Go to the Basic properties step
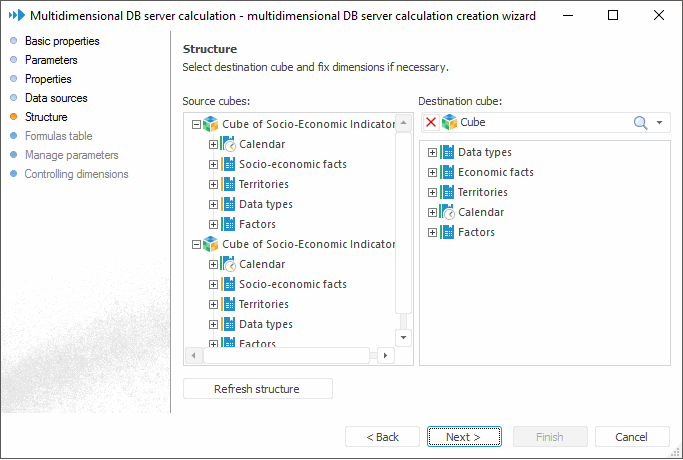 [62, 41]
